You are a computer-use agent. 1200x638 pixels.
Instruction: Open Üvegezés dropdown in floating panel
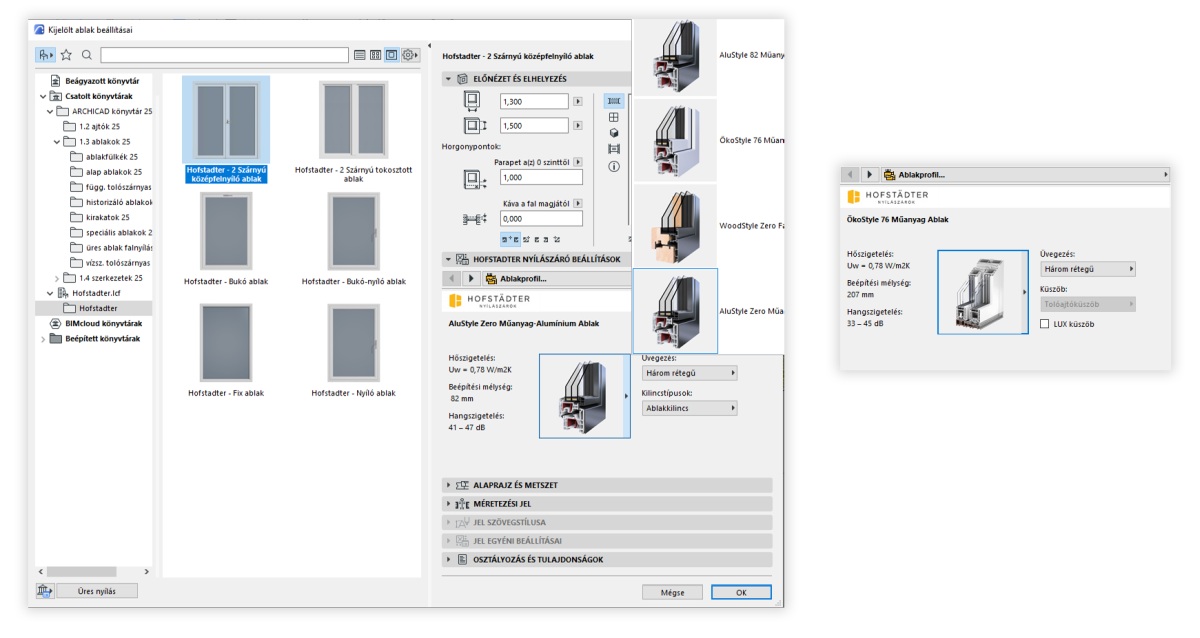(1087, 269)
